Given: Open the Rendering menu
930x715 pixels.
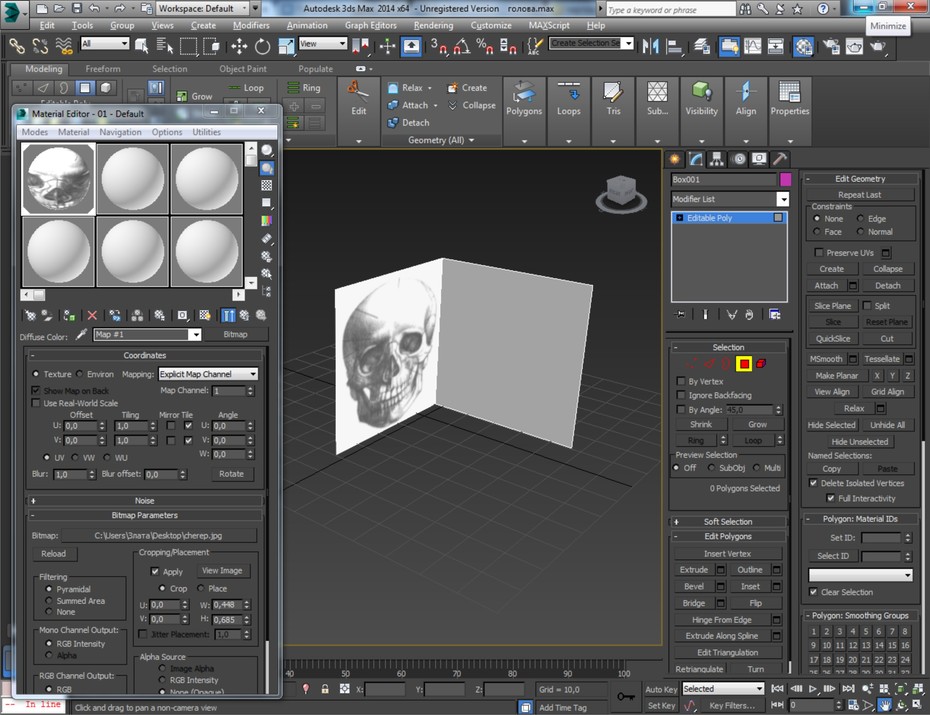Looking at the screenshot, I should point(433,25).
